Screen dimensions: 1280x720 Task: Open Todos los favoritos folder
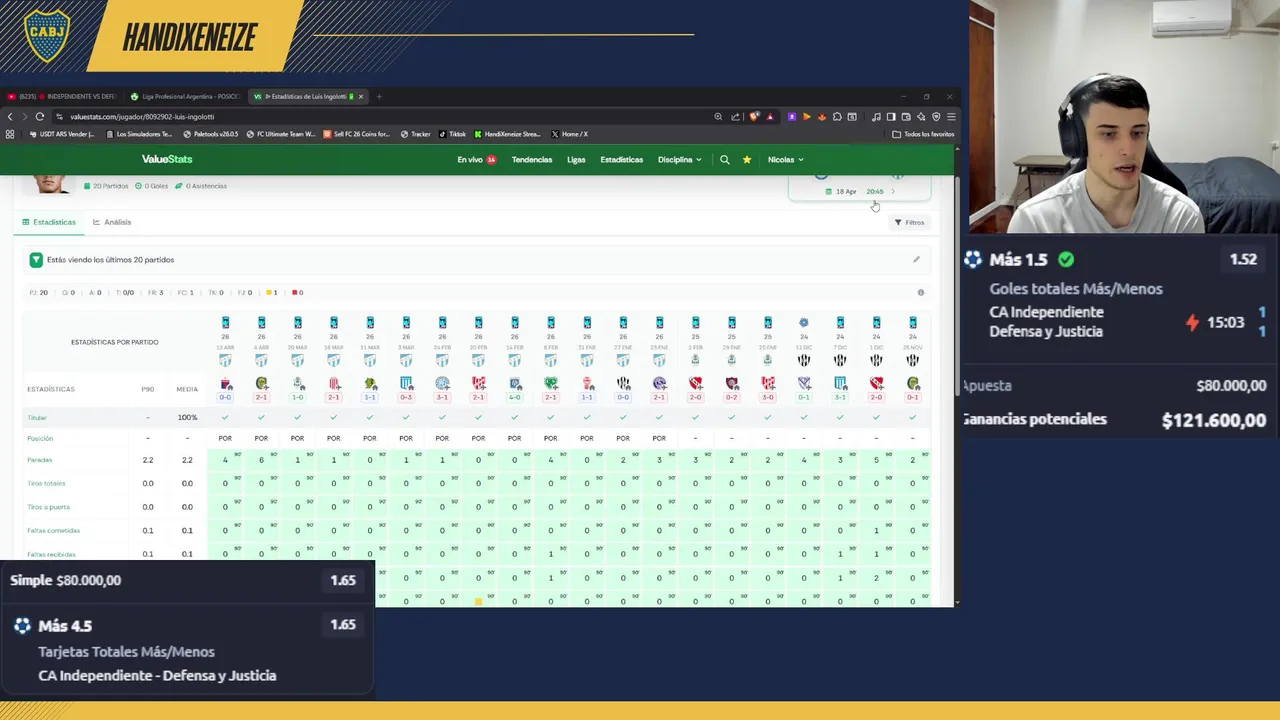pos(923,134)
